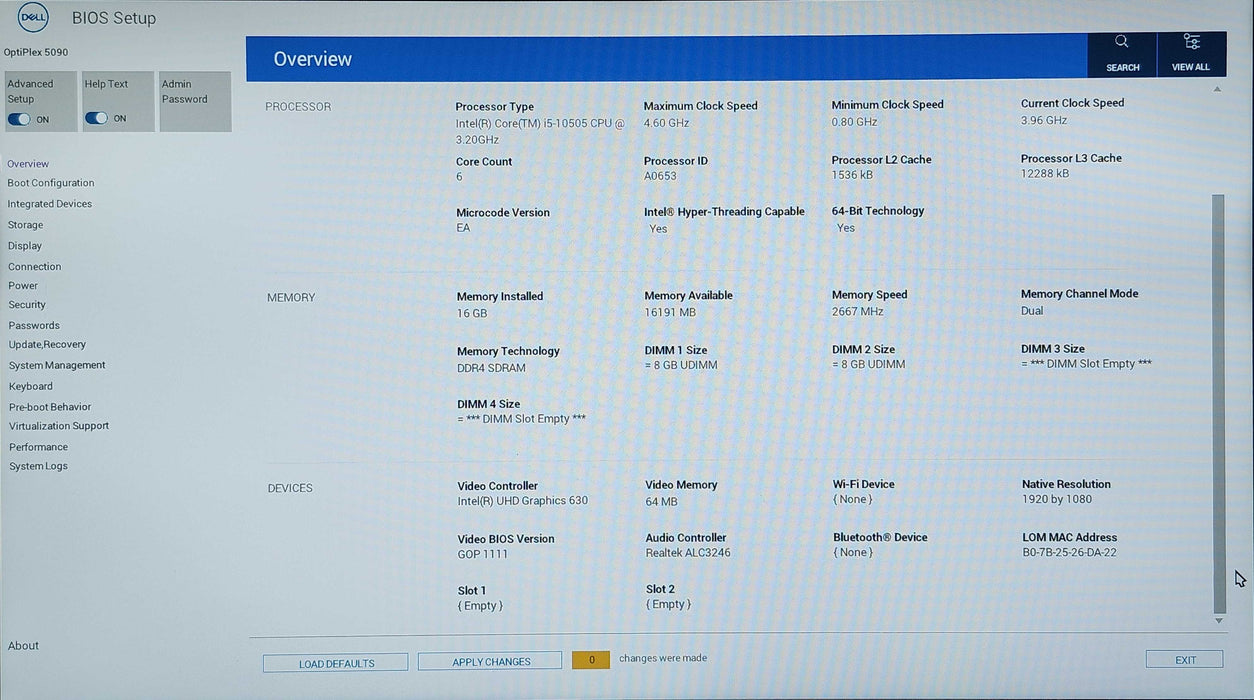Click the Apply Changes button
1254x700 pixels.
(x=490, y=661)
